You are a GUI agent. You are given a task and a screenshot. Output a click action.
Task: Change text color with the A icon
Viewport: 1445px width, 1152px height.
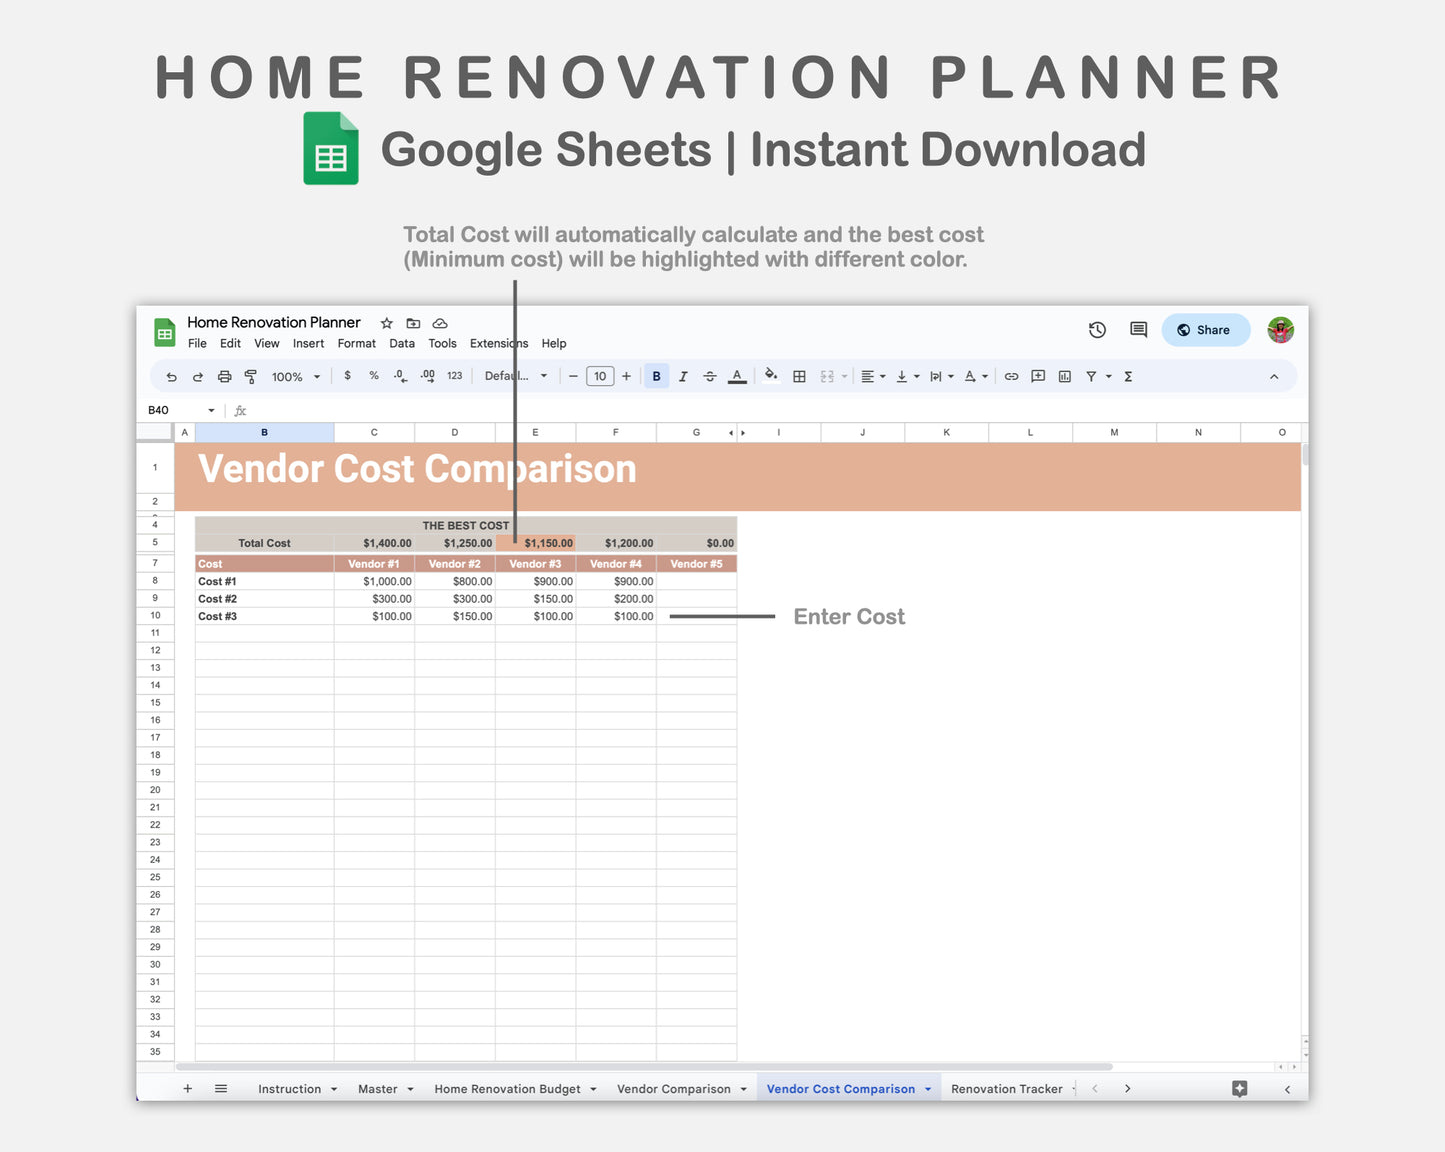coord(737,376)
